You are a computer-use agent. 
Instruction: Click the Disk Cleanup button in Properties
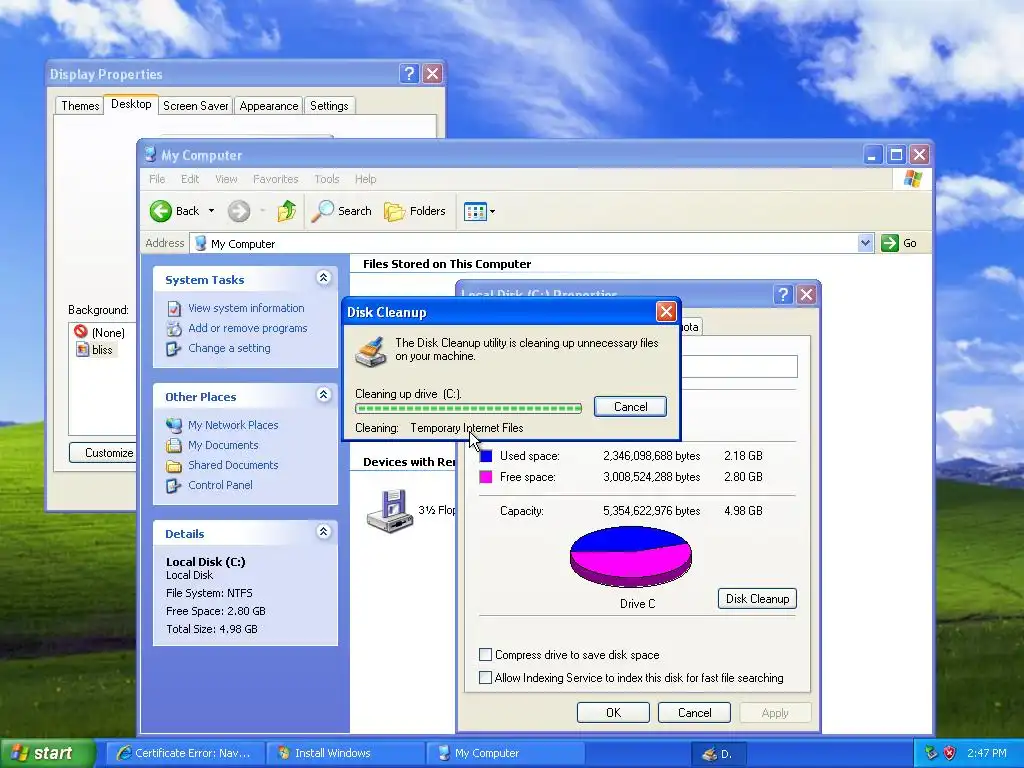point(757,599)
